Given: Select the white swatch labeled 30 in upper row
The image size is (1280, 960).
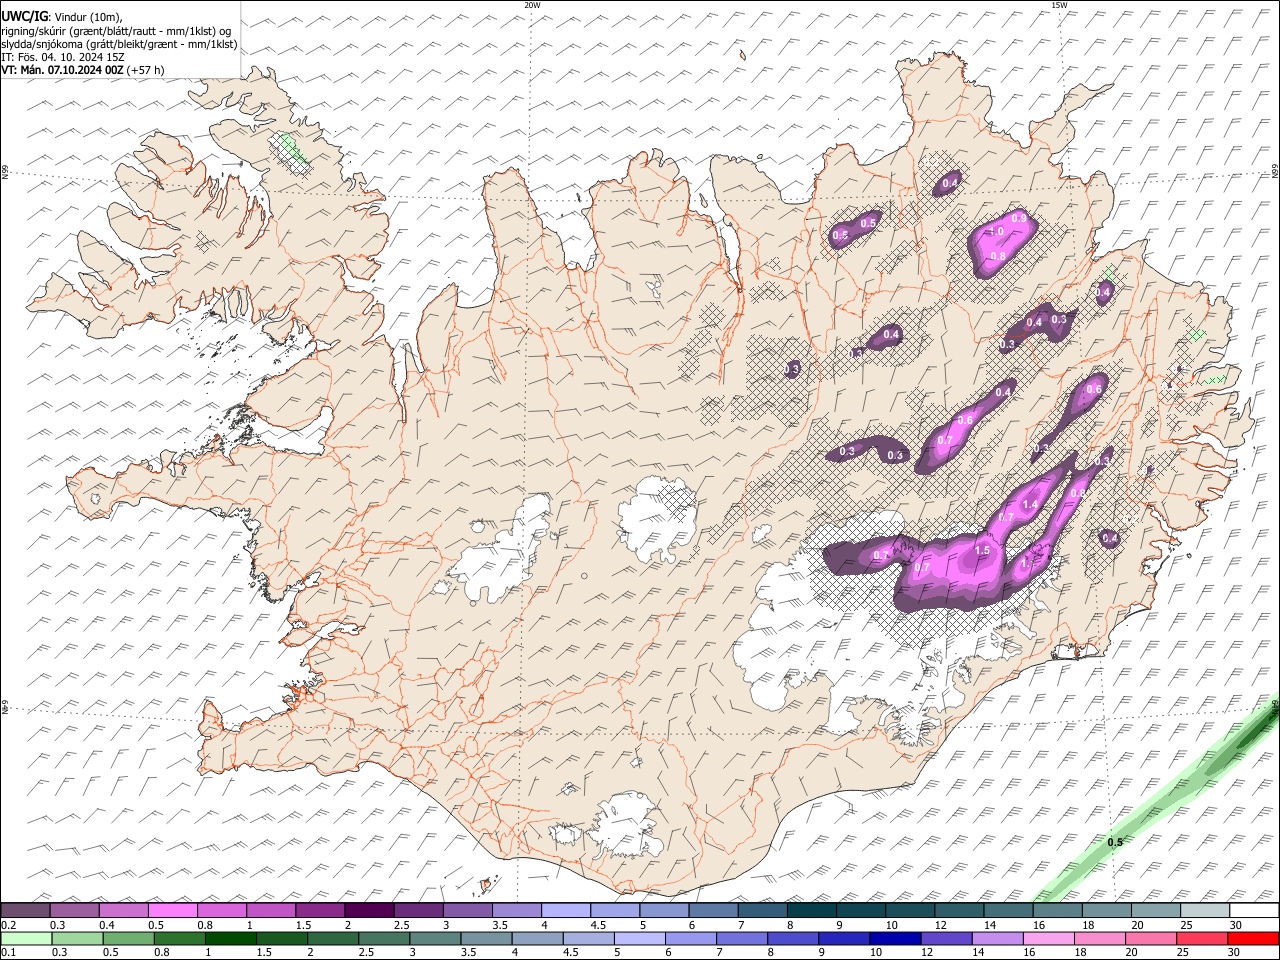Looking at the screenshot, I should tap(1253, 910).
